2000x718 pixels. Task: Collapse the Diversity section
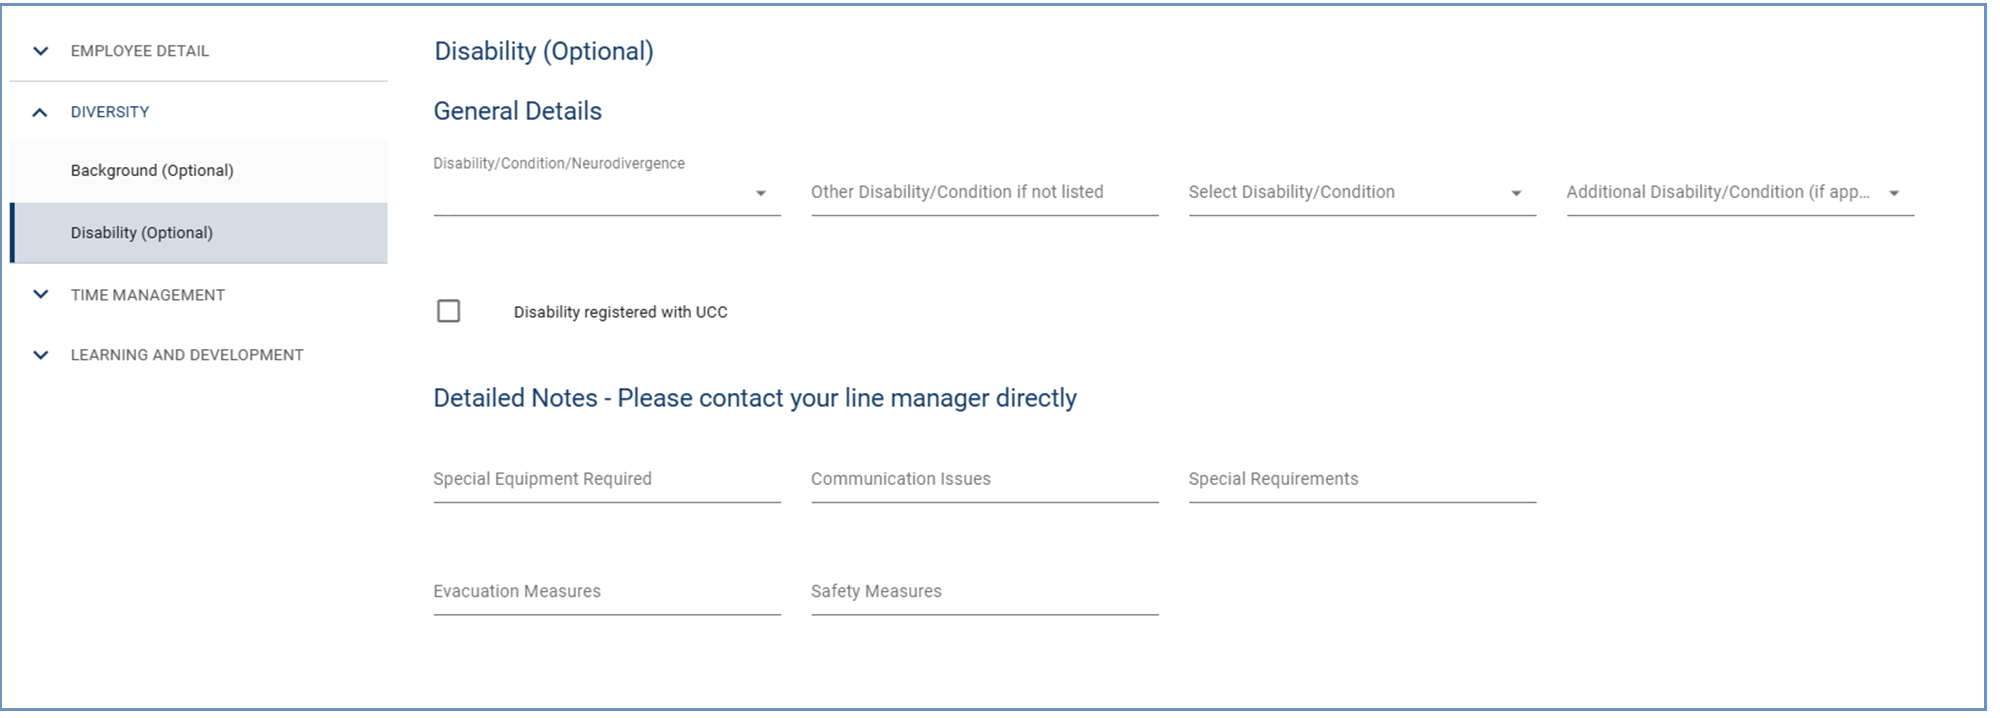click(111, 111)
